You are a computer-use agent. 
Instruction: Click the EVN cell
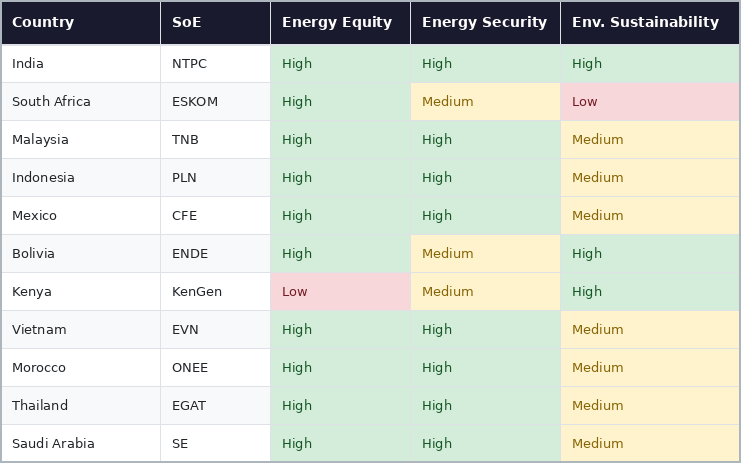point(215,330)
